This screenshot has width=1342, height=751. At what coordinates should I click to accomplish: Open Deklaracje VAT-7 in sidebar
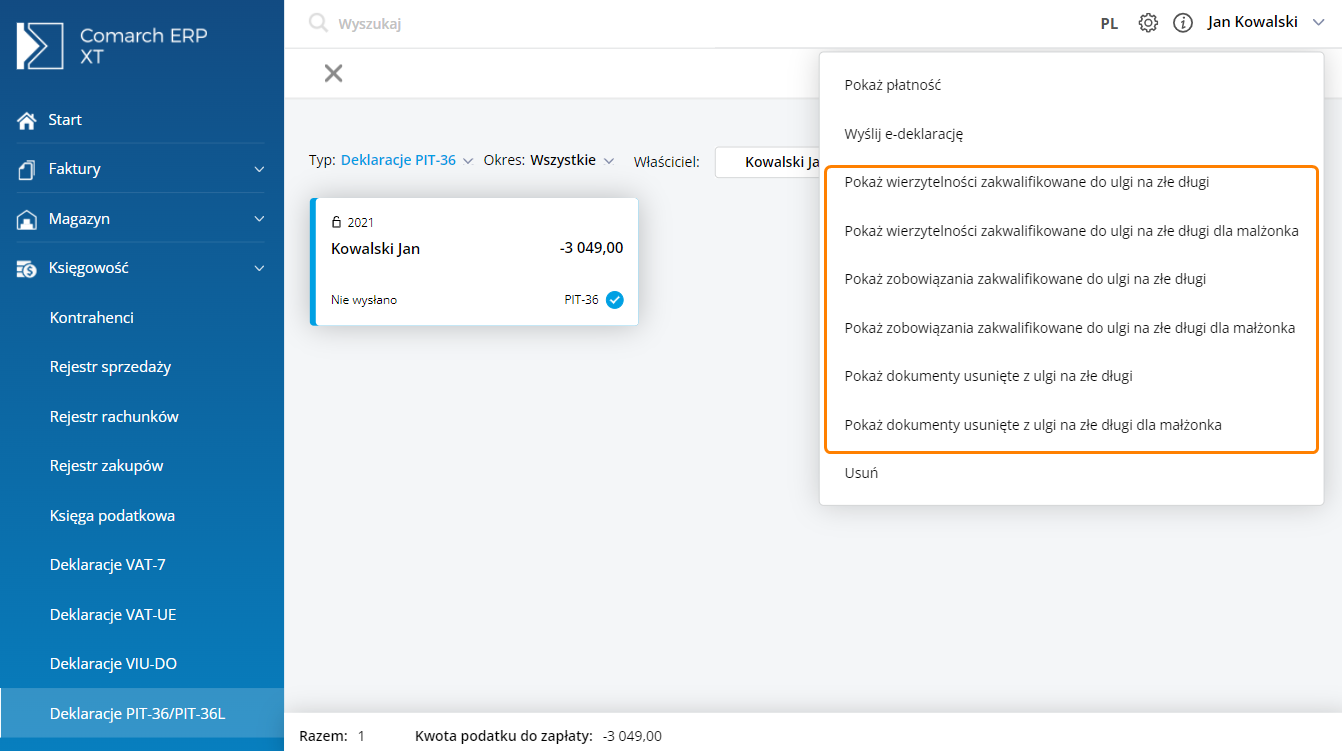(107, 565)
